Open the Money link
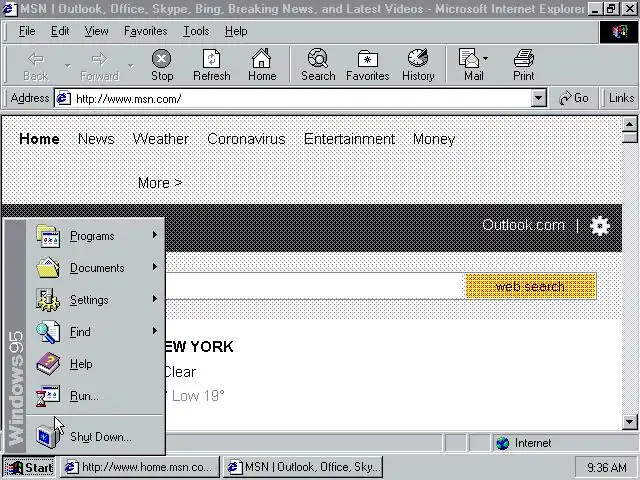640x480 pixels. pyautogui.click(x=434, y=139)
